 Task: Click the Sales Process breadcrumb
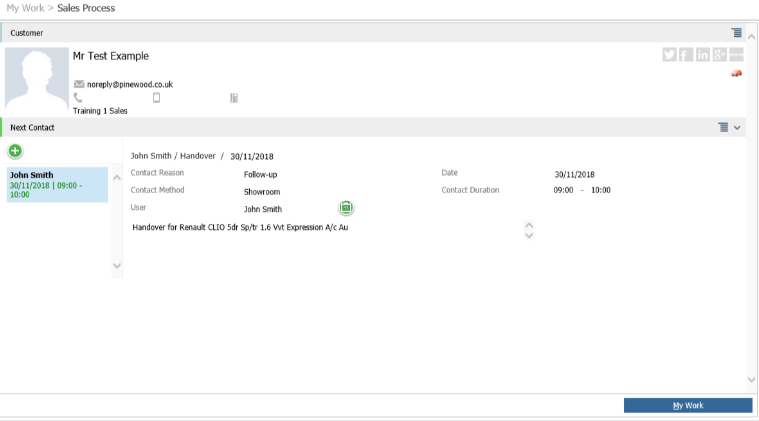(86, 8)
